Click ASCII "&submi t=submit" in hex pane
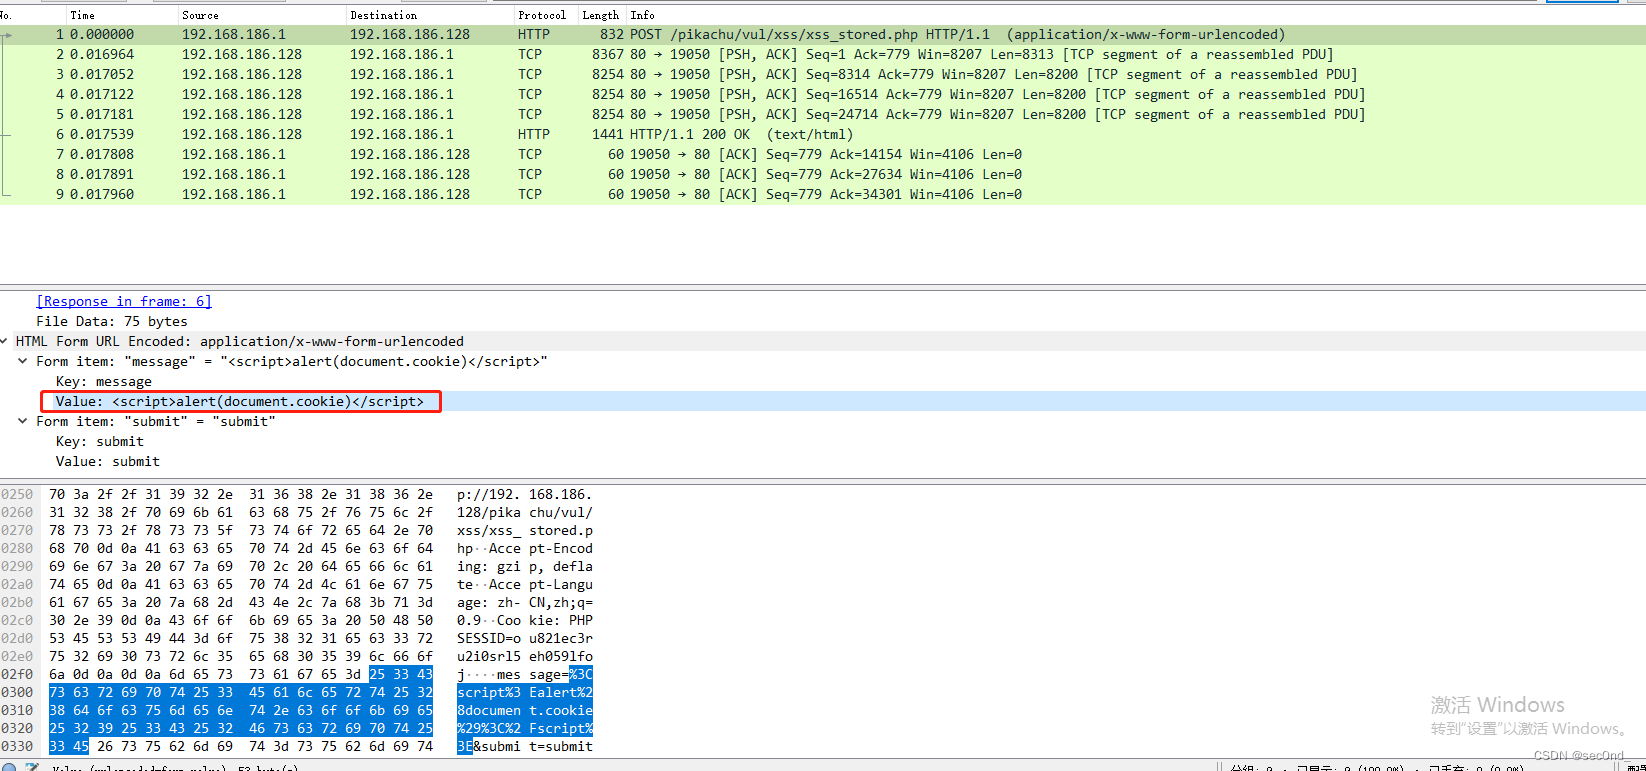1646x771 pixels. tap(533, 746)
